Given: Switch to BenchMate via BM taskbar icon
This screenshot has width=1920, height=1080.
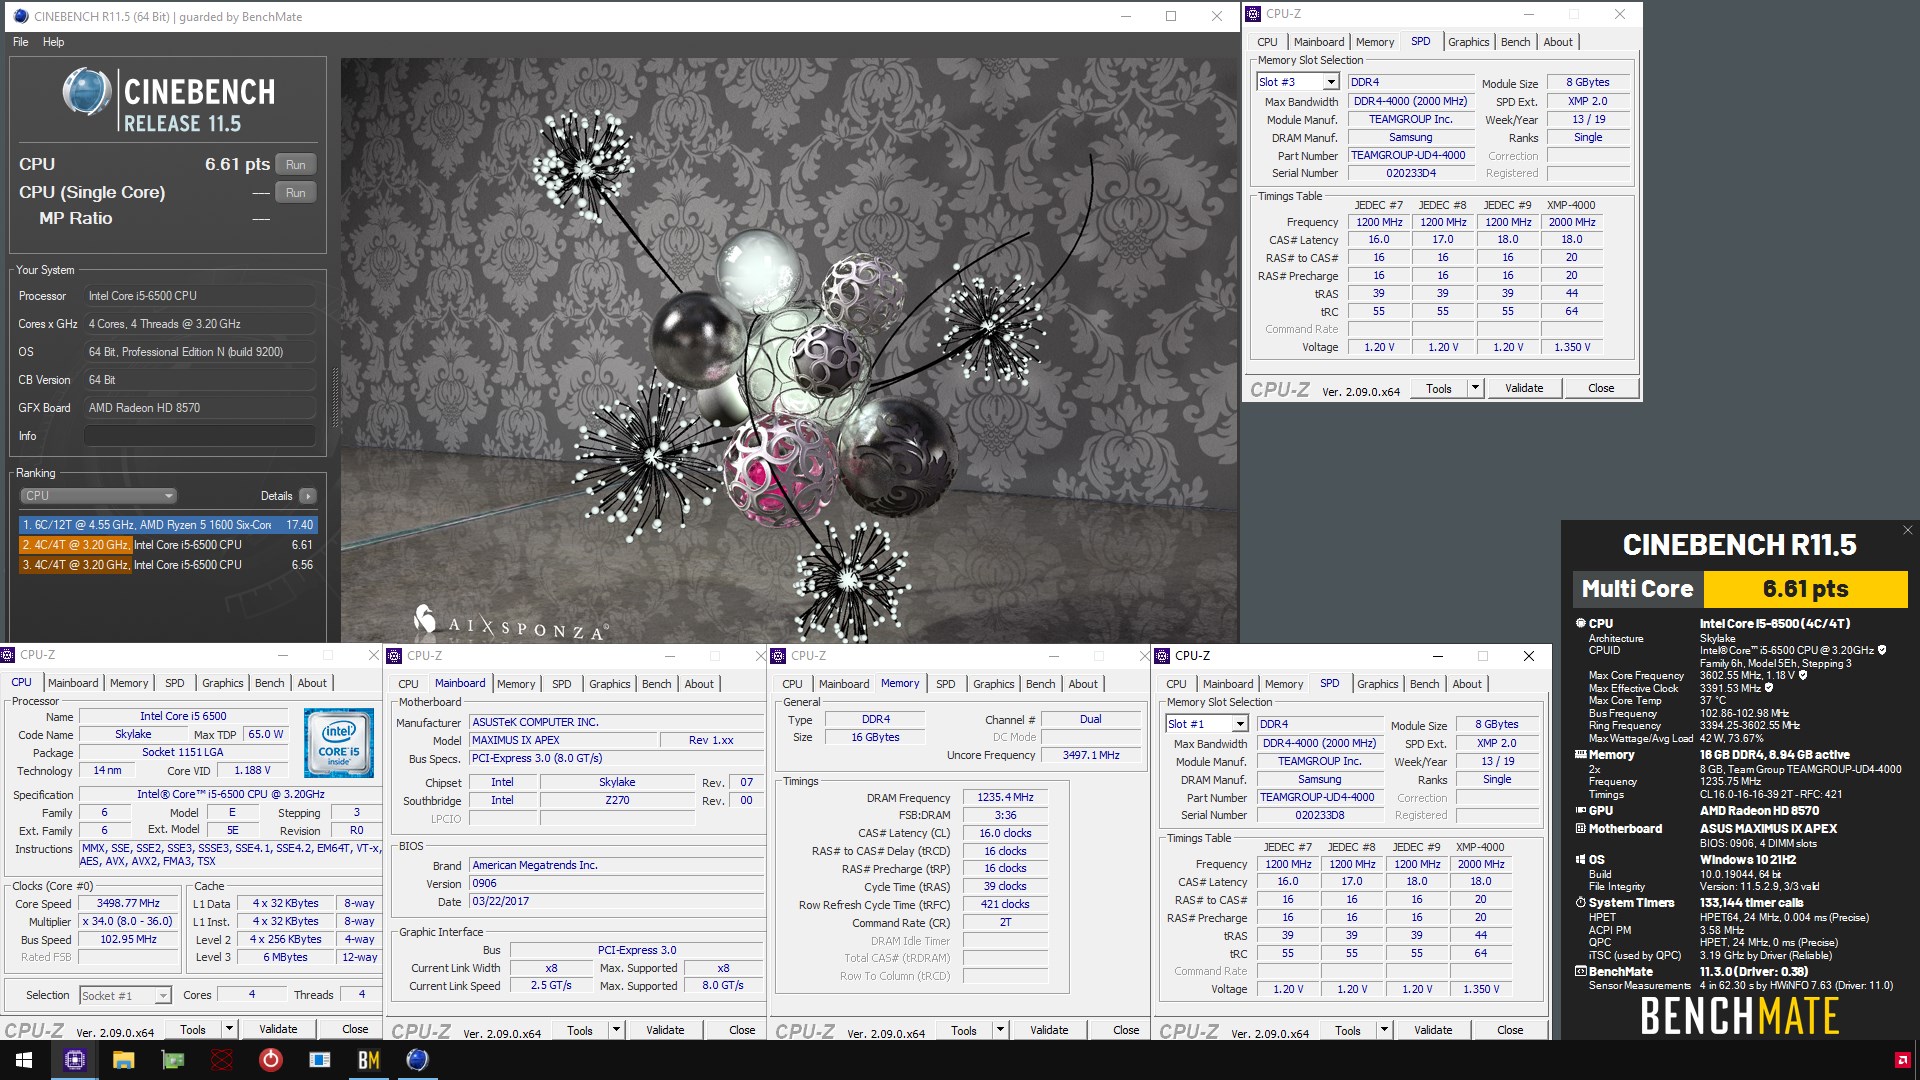Looking at the screenshot, I should pyautogui.click(x=369, y=1060).
